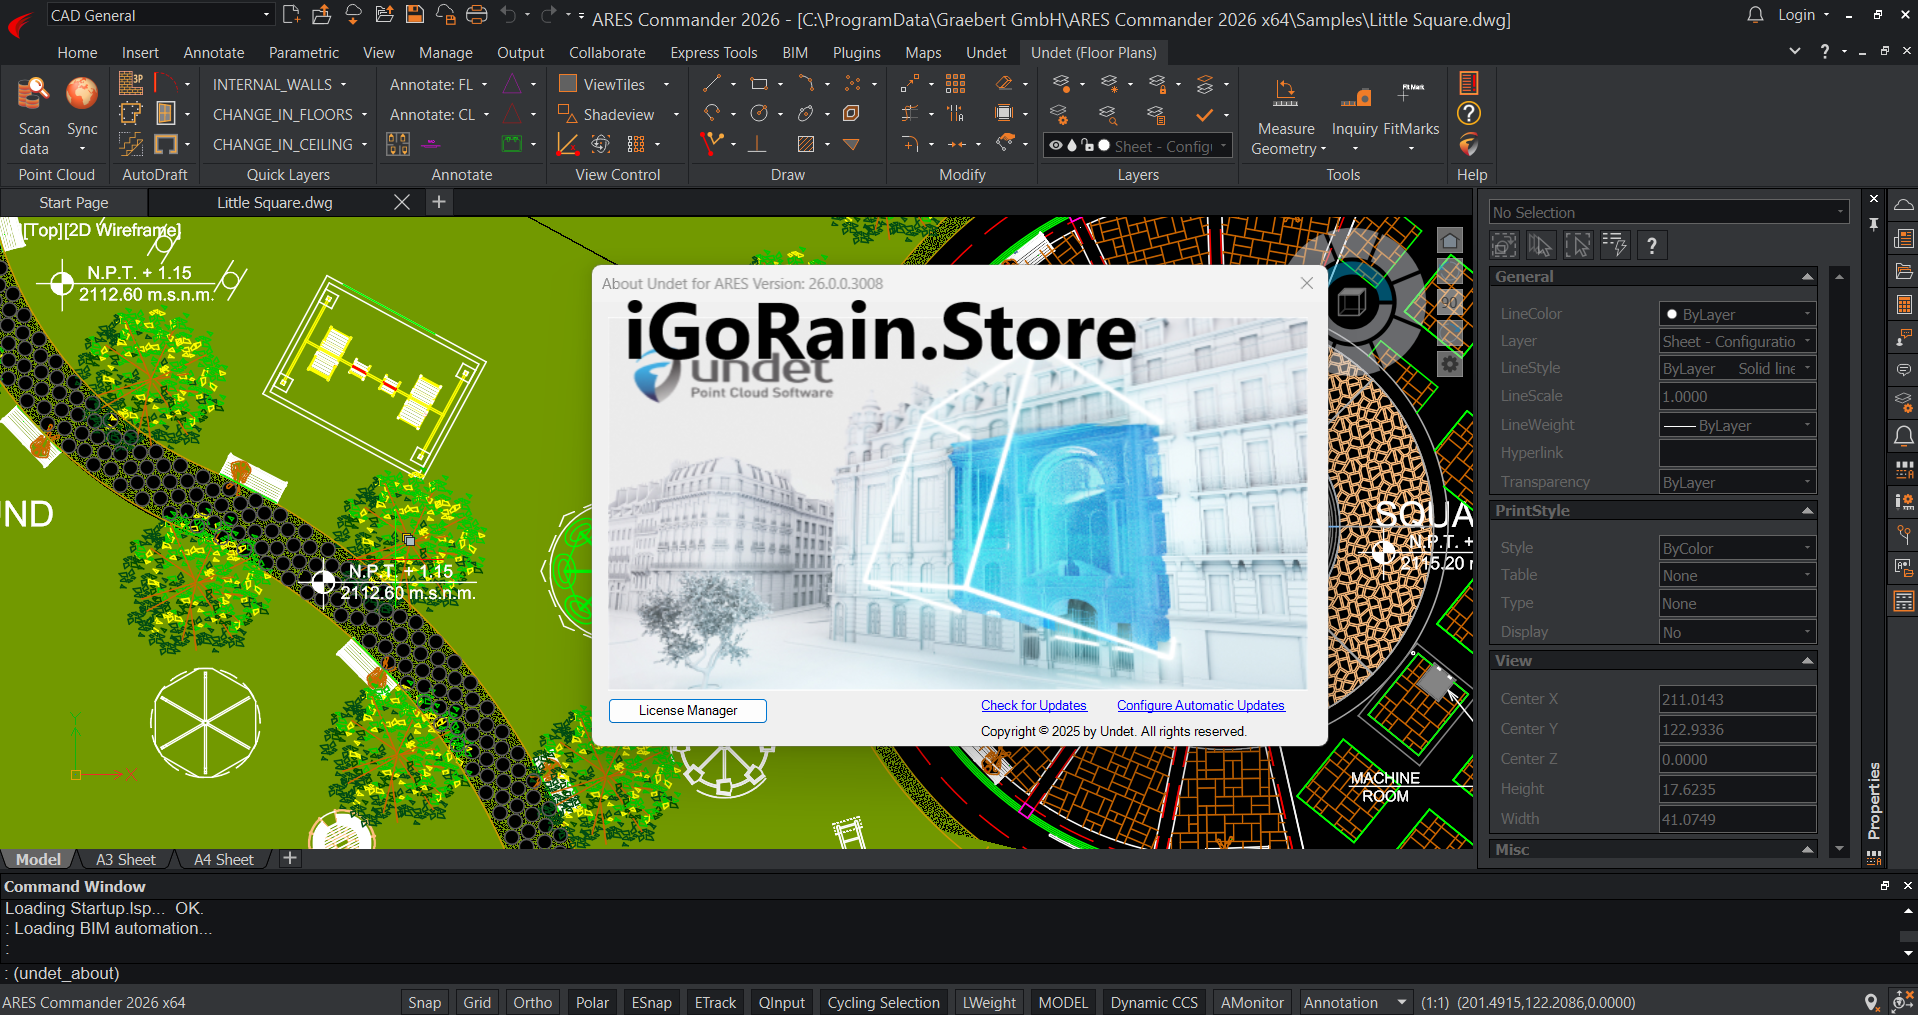The width and height of the screenshot is (1918, 1015).
Task: Open the Annotate ribbon tab
Action: [213, 53]
